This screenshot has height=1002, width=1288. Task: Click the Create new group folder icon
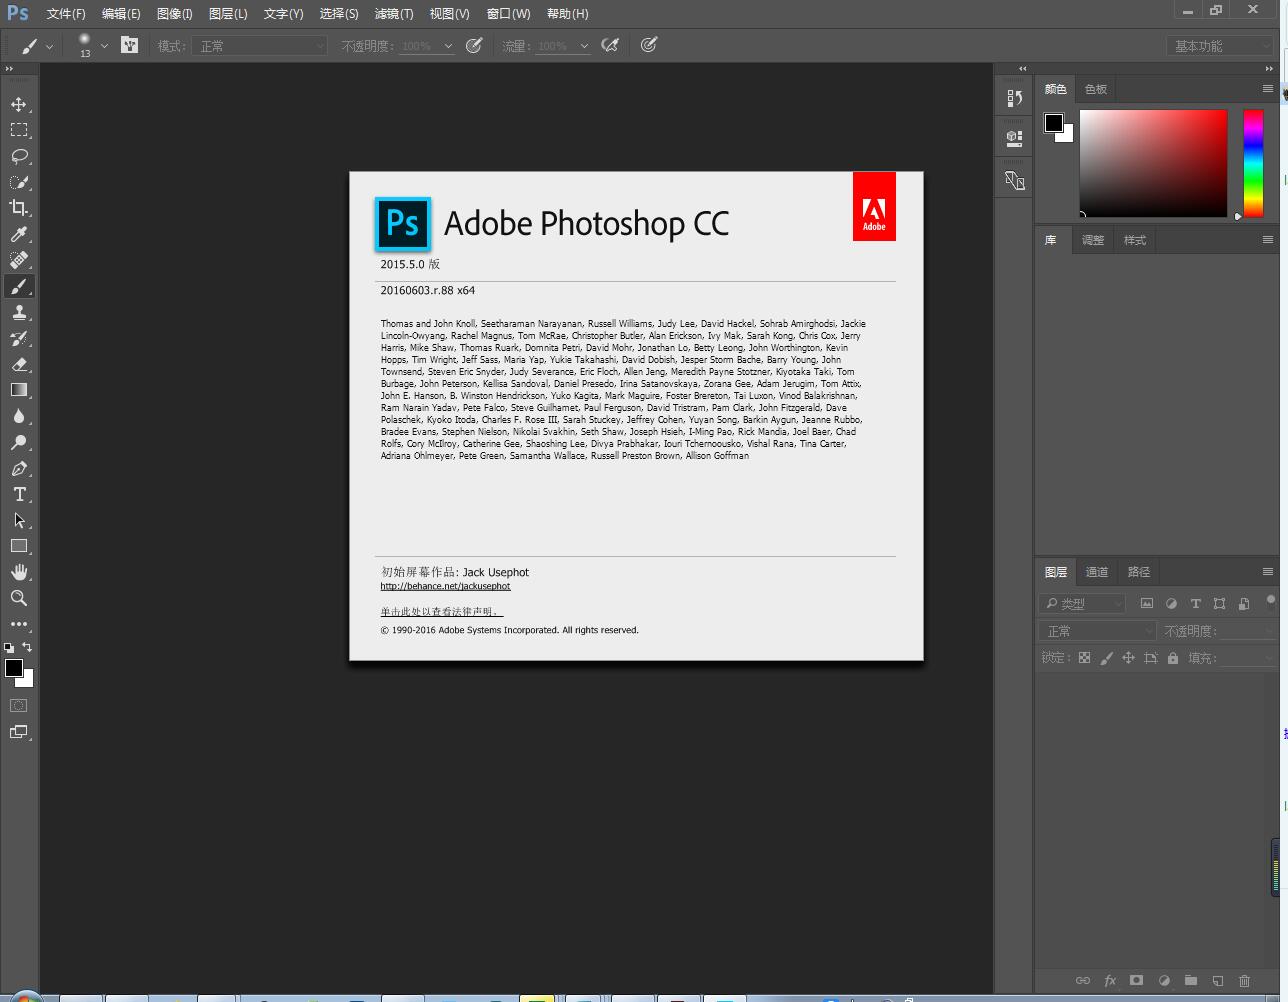[x=1190, y=981]
